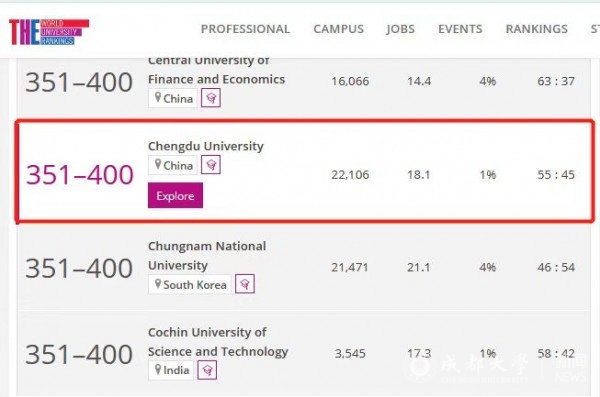The height and width of the screenshot is (397, 600).
Task: Click the Explore button for Chengdu University
Action: pyautogui.click(x=175, y=196)
